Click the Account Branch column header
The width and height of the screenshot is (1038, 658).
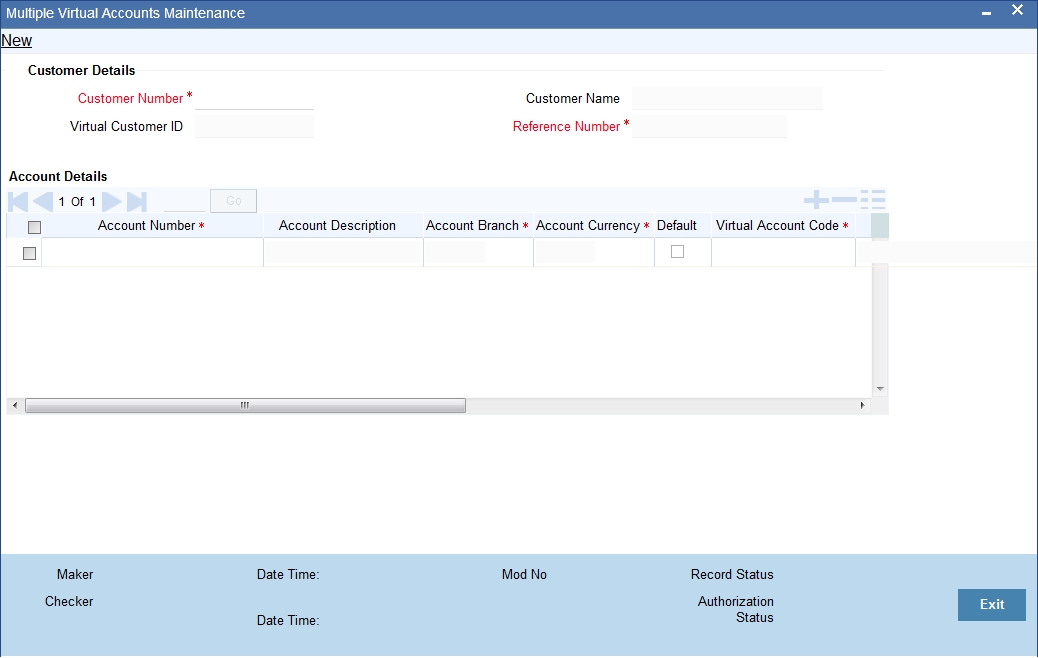coord(477,226)
